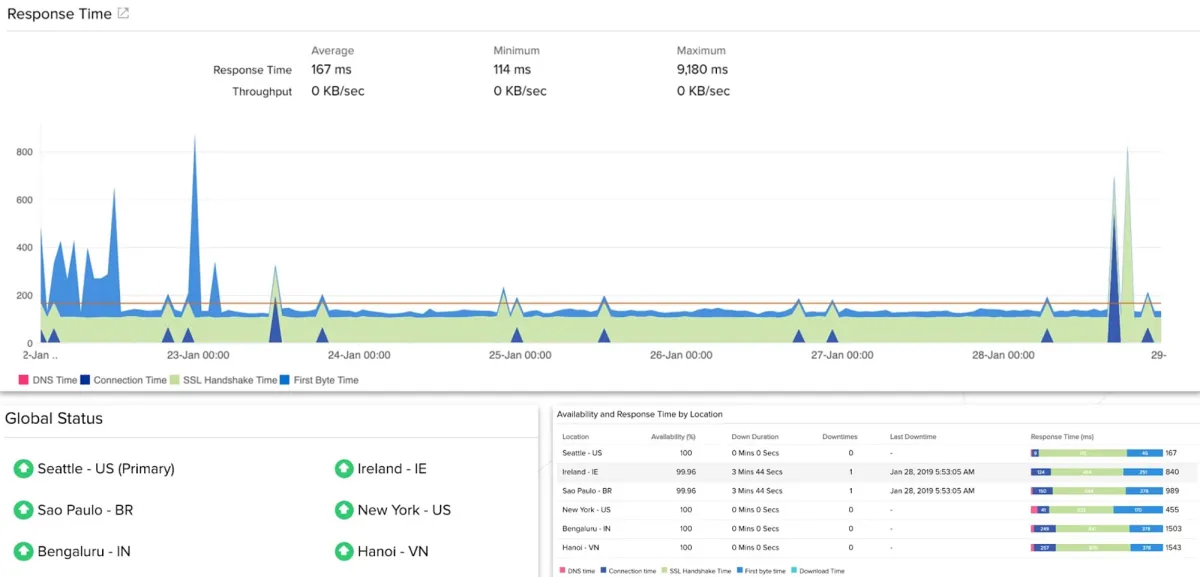Click green up-status icon for Seattle - US
The image size is (1200, 577).
(x=23, y=469)
